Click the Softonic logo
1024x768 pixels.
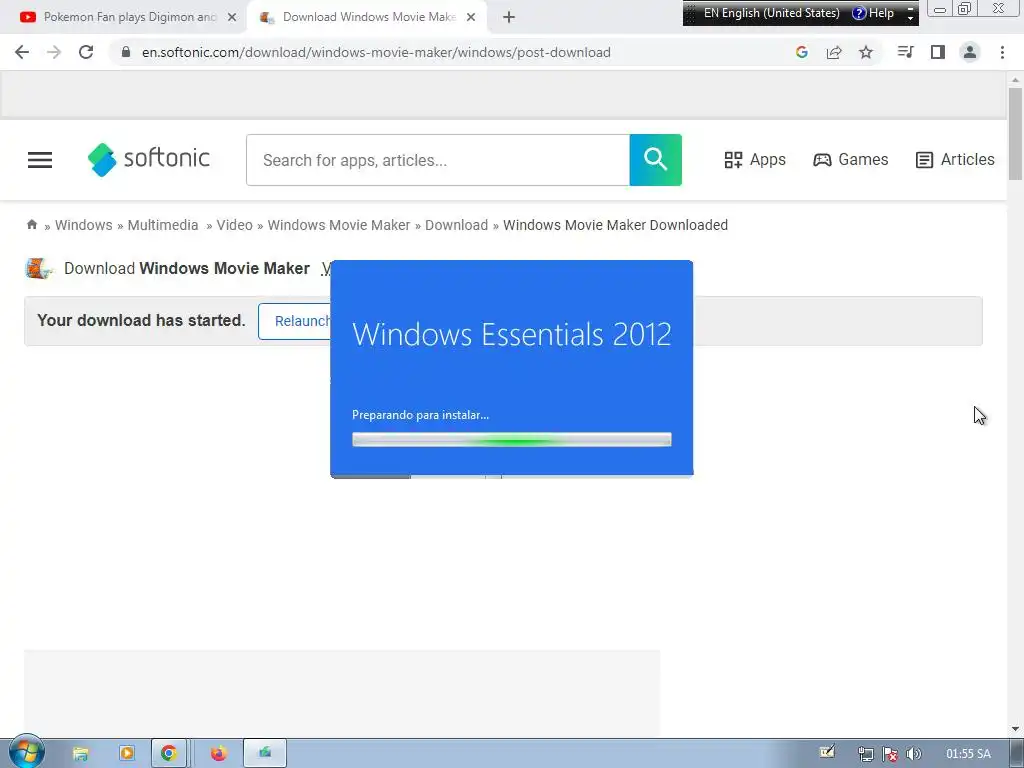[x=149, y=159]
